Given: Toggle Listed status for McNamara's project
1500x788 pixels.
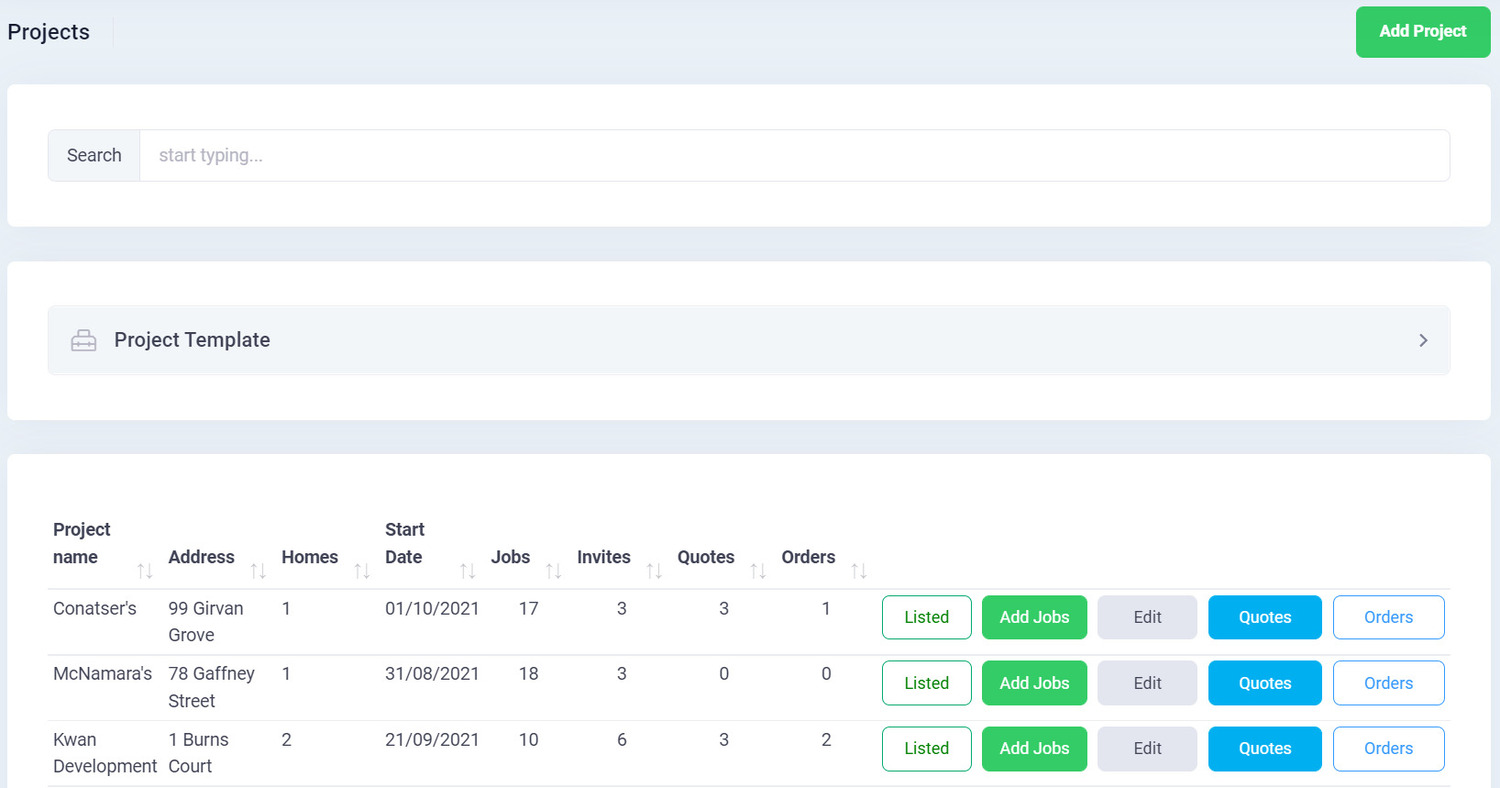Looking at the screenshot, I should click(x=926, y=683).
